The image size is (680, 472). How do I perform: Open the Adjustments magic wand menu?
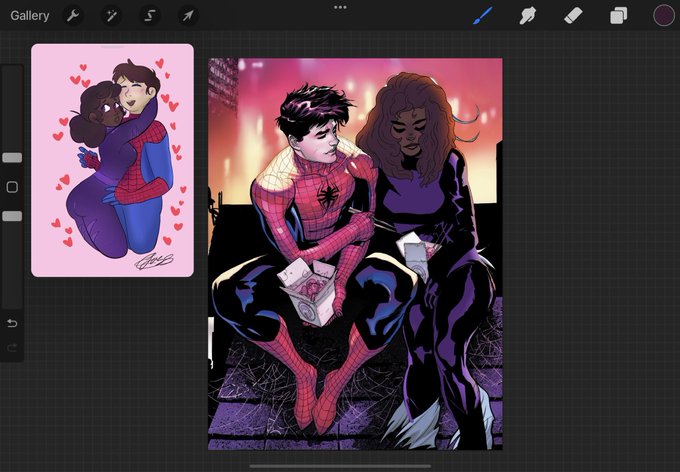(111, 16)
